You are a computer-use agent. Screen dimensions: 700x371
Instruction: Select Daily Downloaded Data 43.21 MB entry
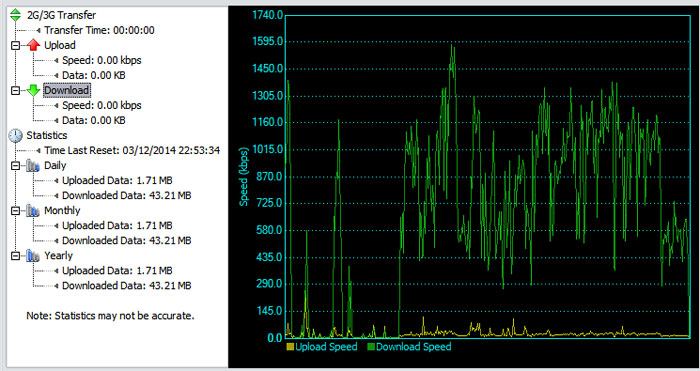click(126, 196)
